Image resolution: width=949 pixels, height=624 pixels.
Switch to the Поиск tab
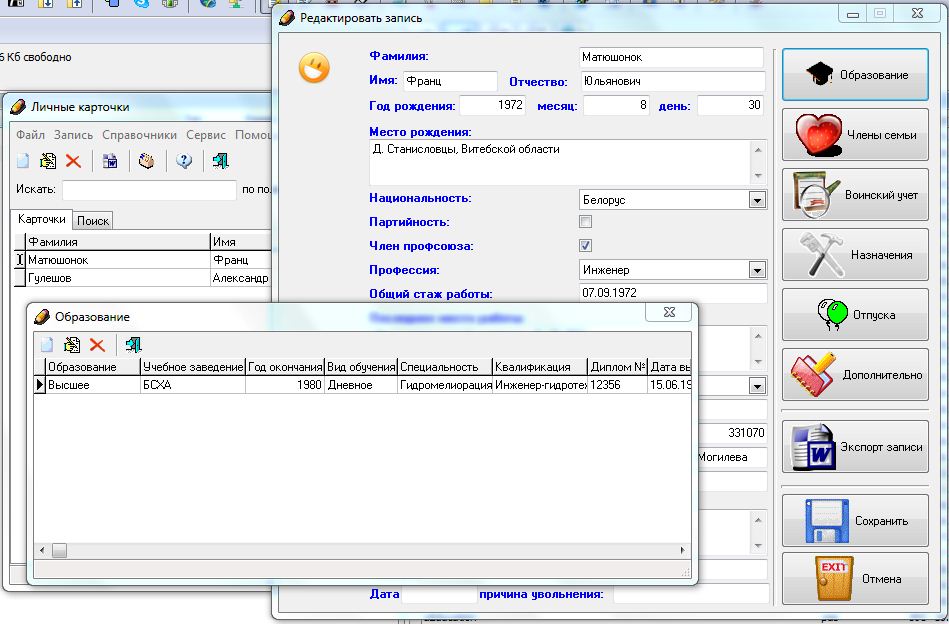[93, 221]
